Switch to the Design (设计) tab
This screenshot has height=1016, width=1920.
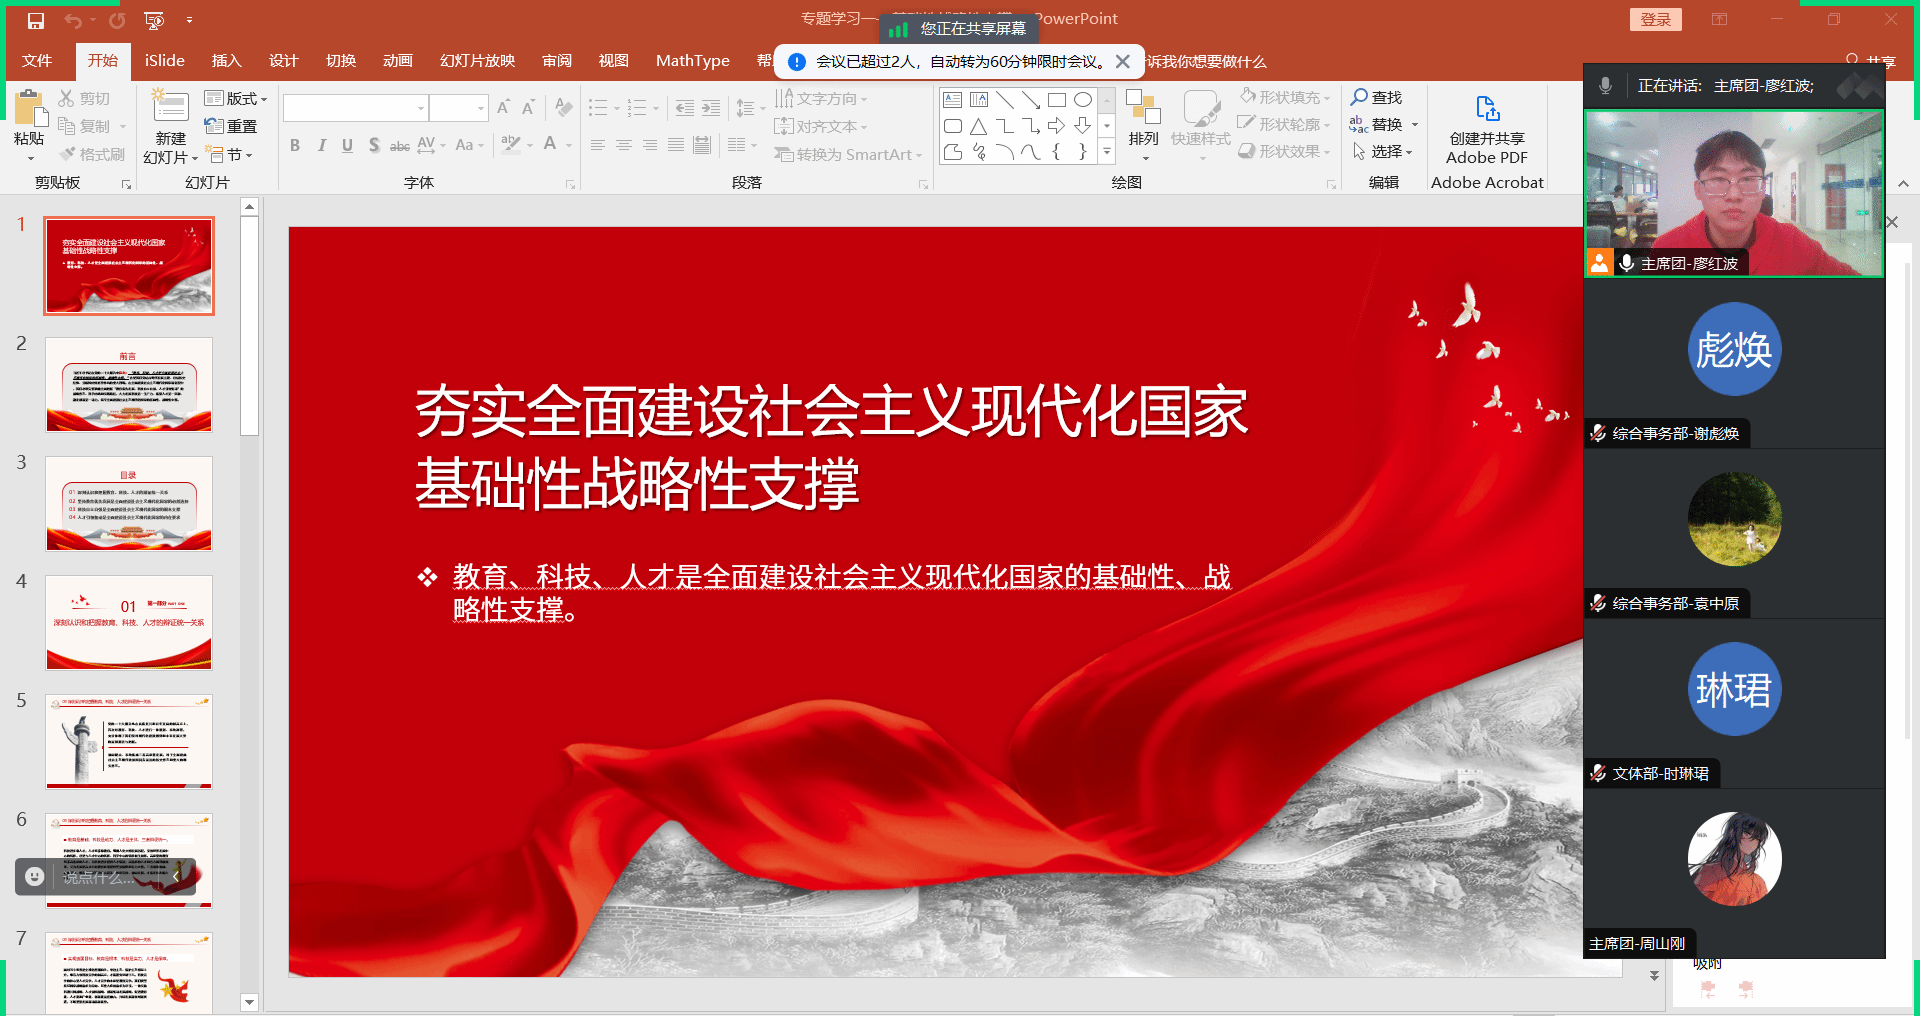click(x=283, y=61)
